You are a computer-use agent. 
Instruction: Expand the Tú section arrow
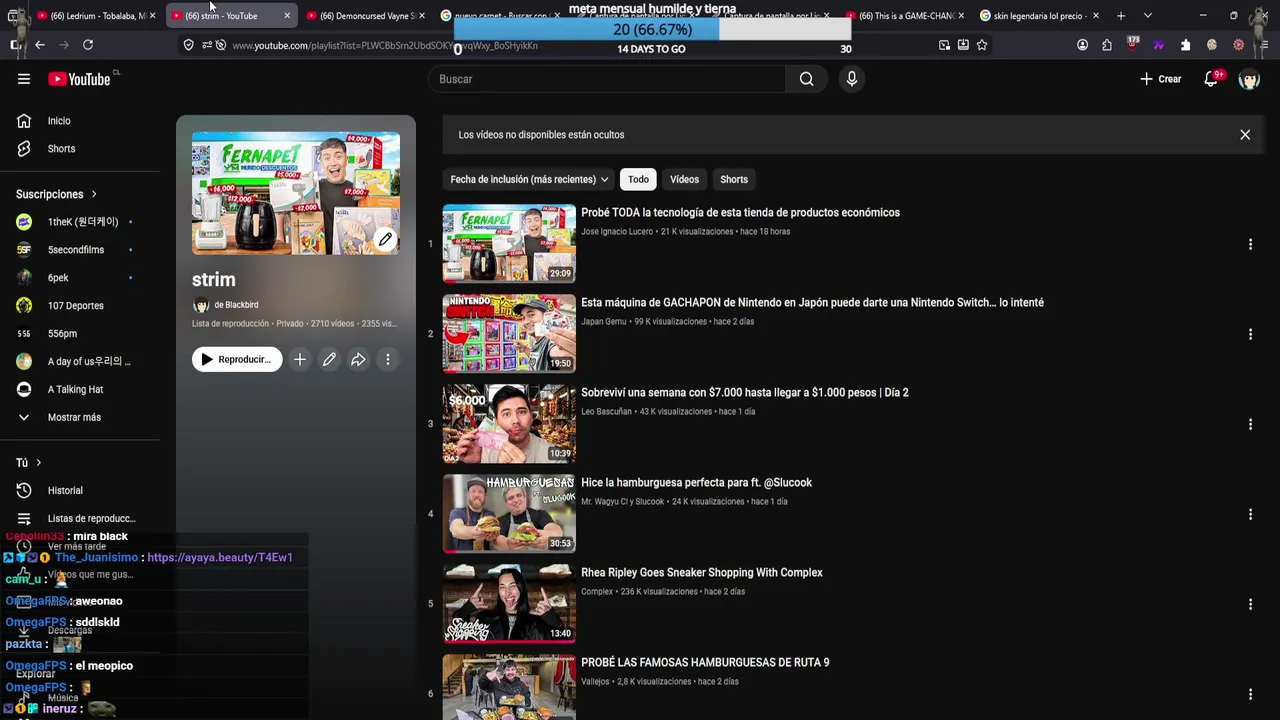38,463
